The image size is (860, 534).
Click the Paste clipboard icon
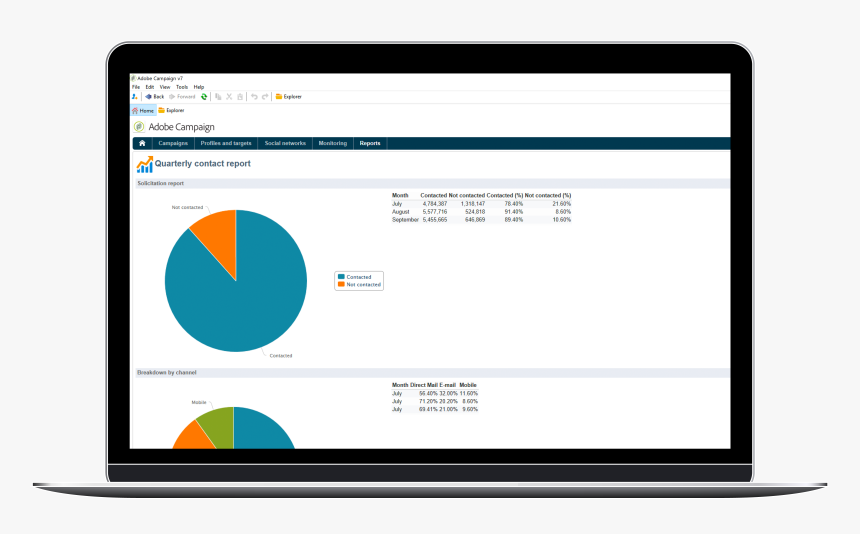coord(240,96)
